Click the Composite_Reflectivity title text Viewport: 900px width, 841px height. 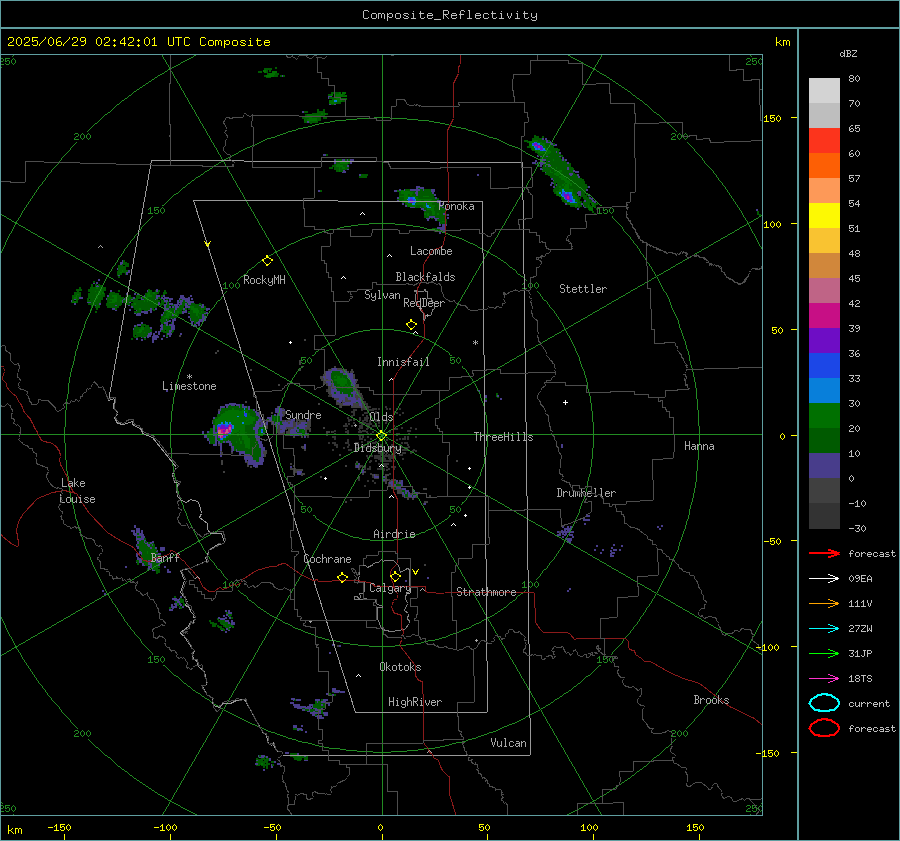[x=449, y=15]
